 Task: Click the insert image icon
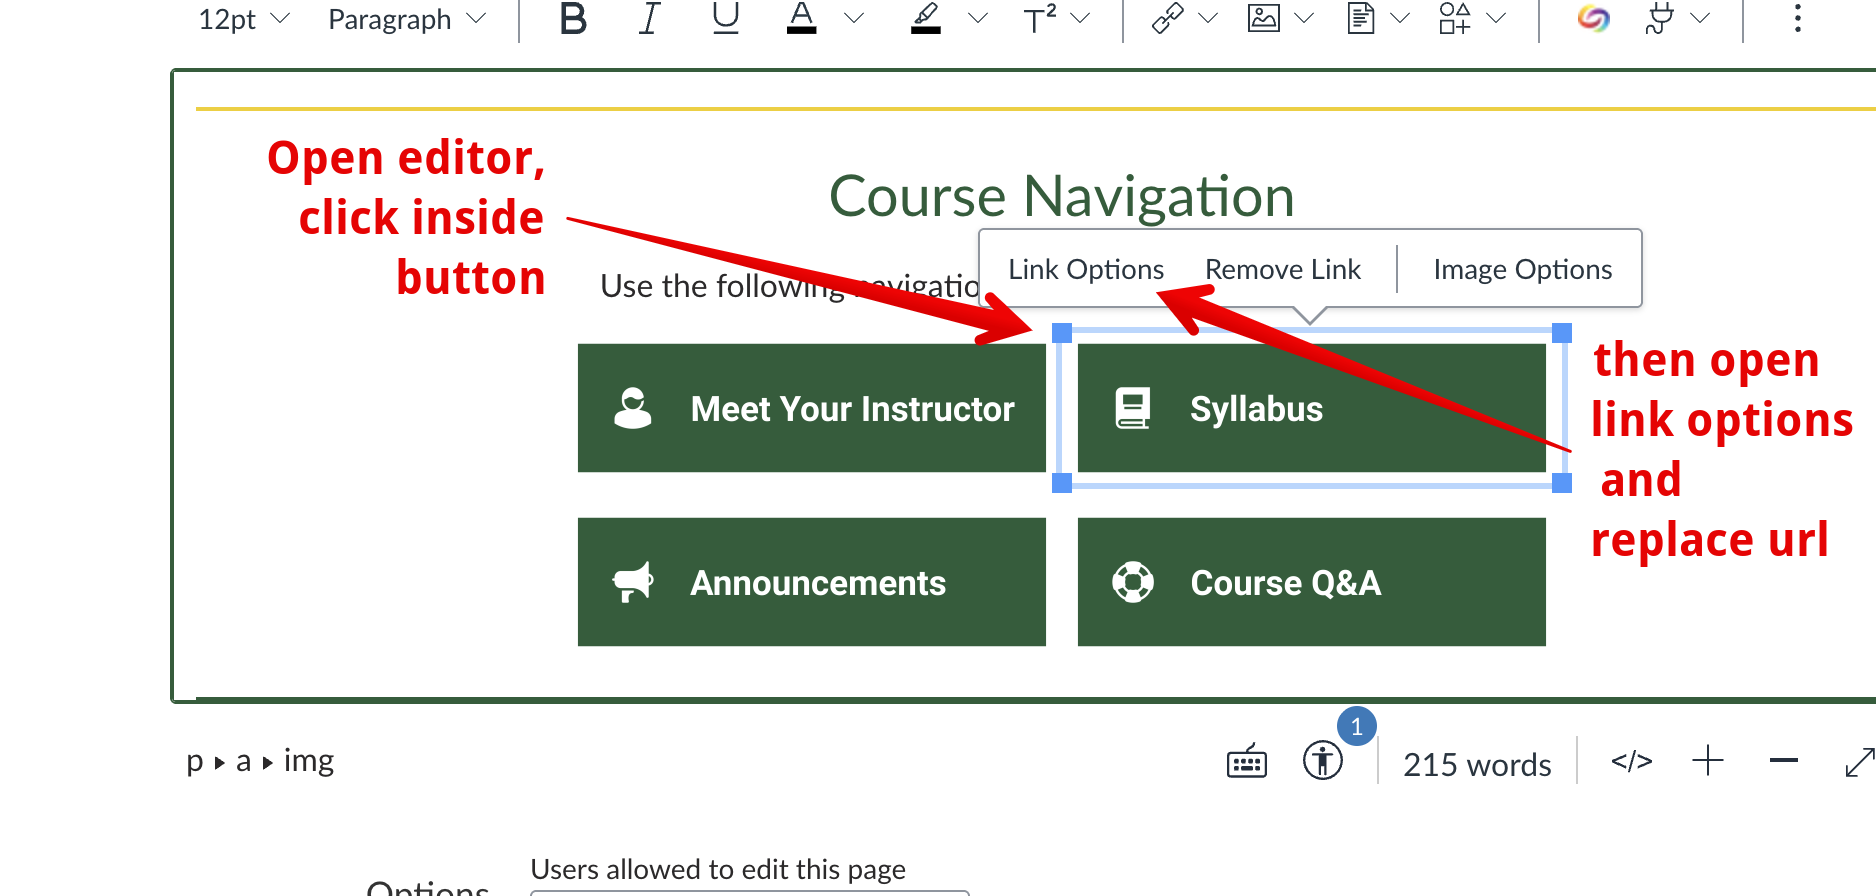(x=1264, y=19)
